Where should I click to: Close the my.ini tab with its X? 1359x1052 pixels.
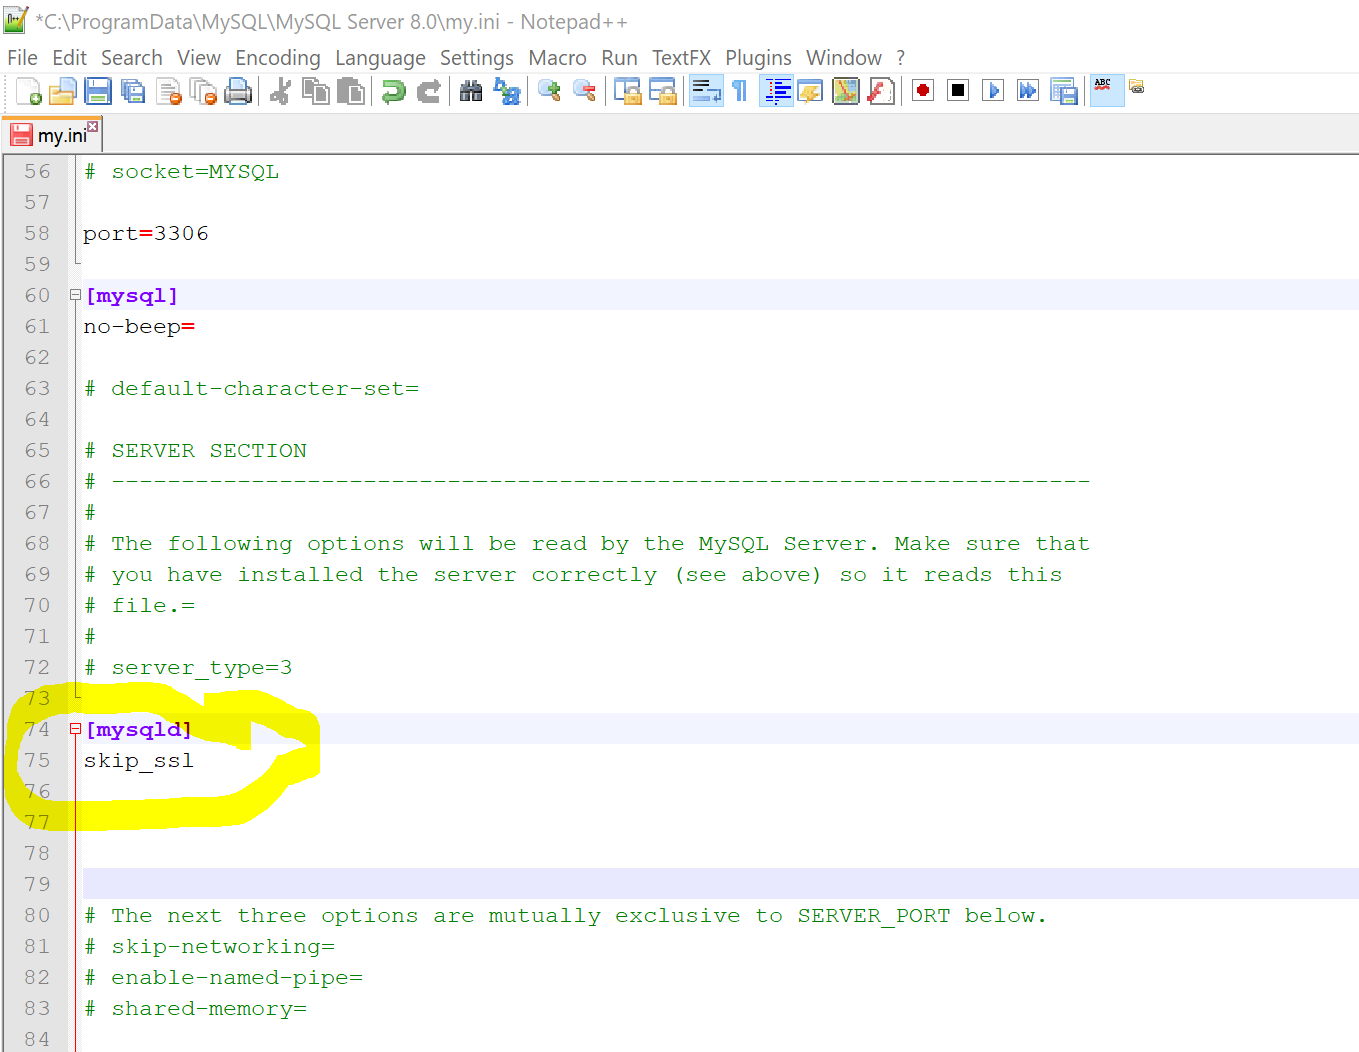[92, 126]
